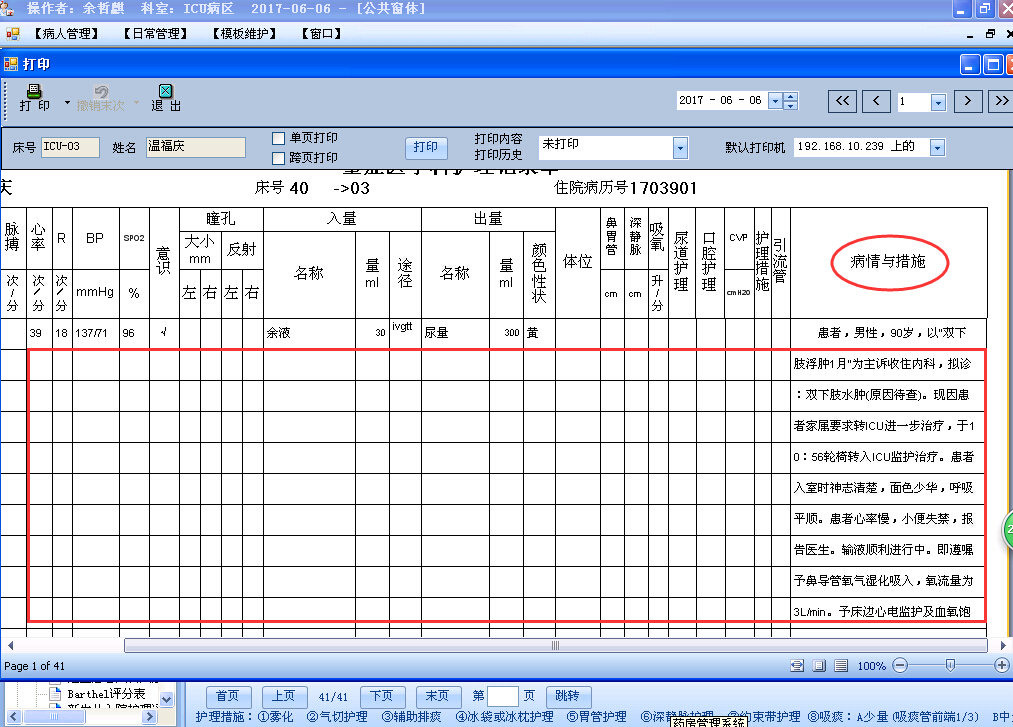Click the blue 打印 button beside the checkboxes

click(x=426, y=147)
